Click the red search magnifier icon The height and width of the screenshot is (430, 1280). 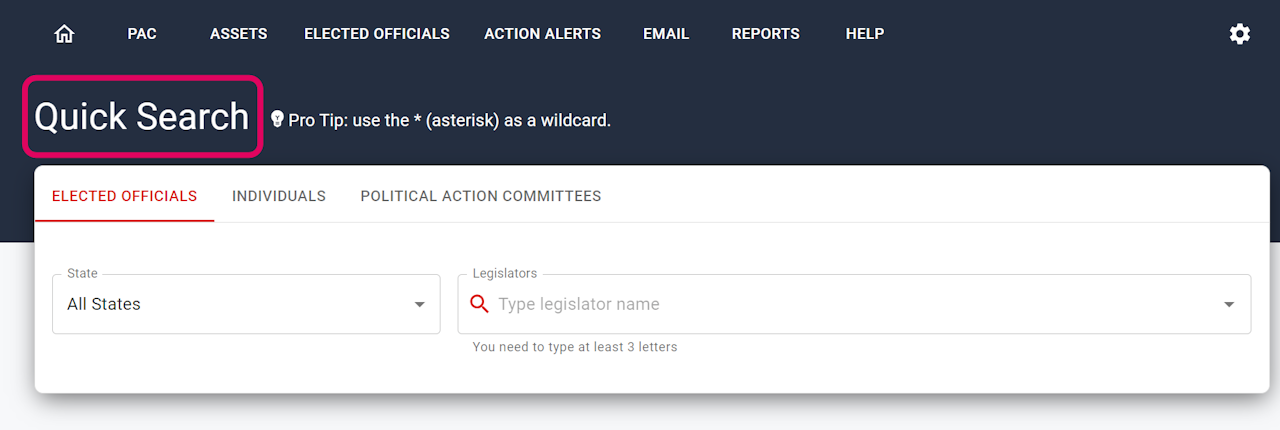479,304
